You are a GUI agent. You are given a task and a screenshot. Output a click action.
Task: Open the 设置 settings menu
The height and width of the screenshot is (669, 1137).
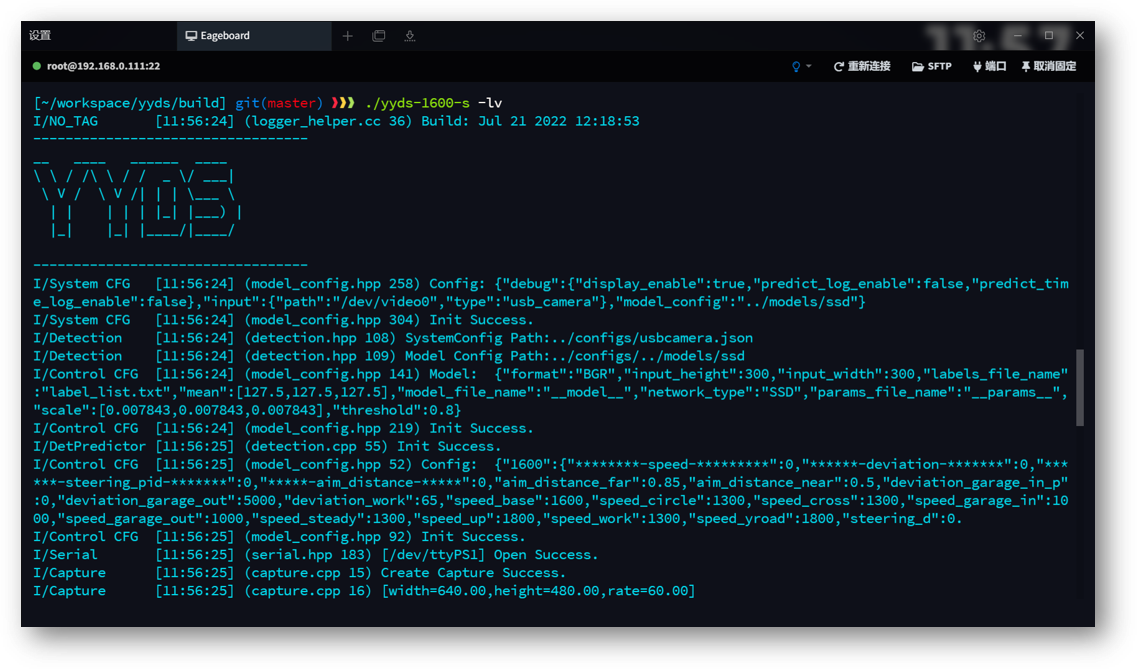click(40, 36)
